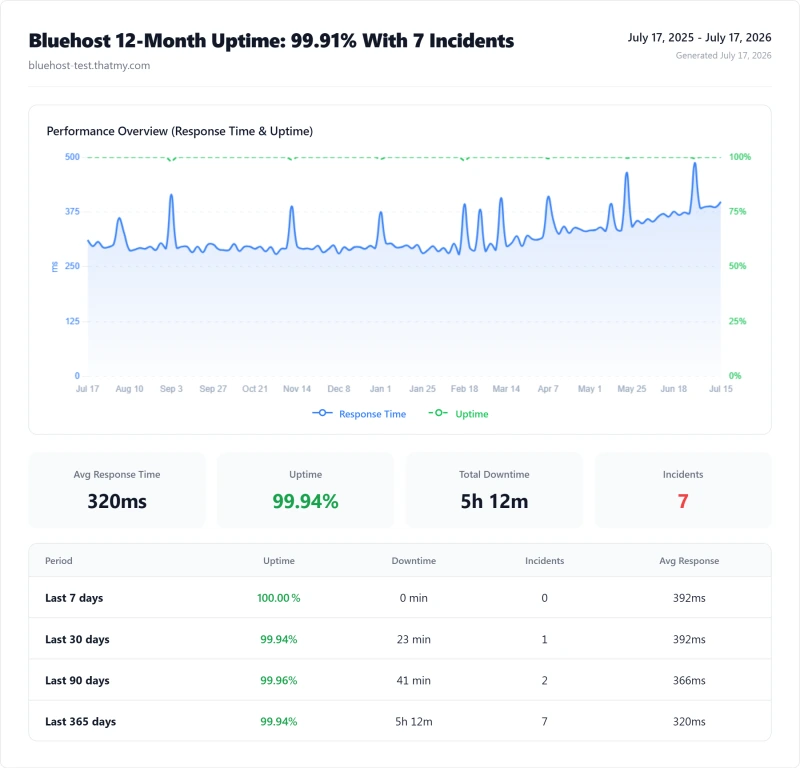Click the 320ms cell in Last 365 days row

click(x=689, y=722)
